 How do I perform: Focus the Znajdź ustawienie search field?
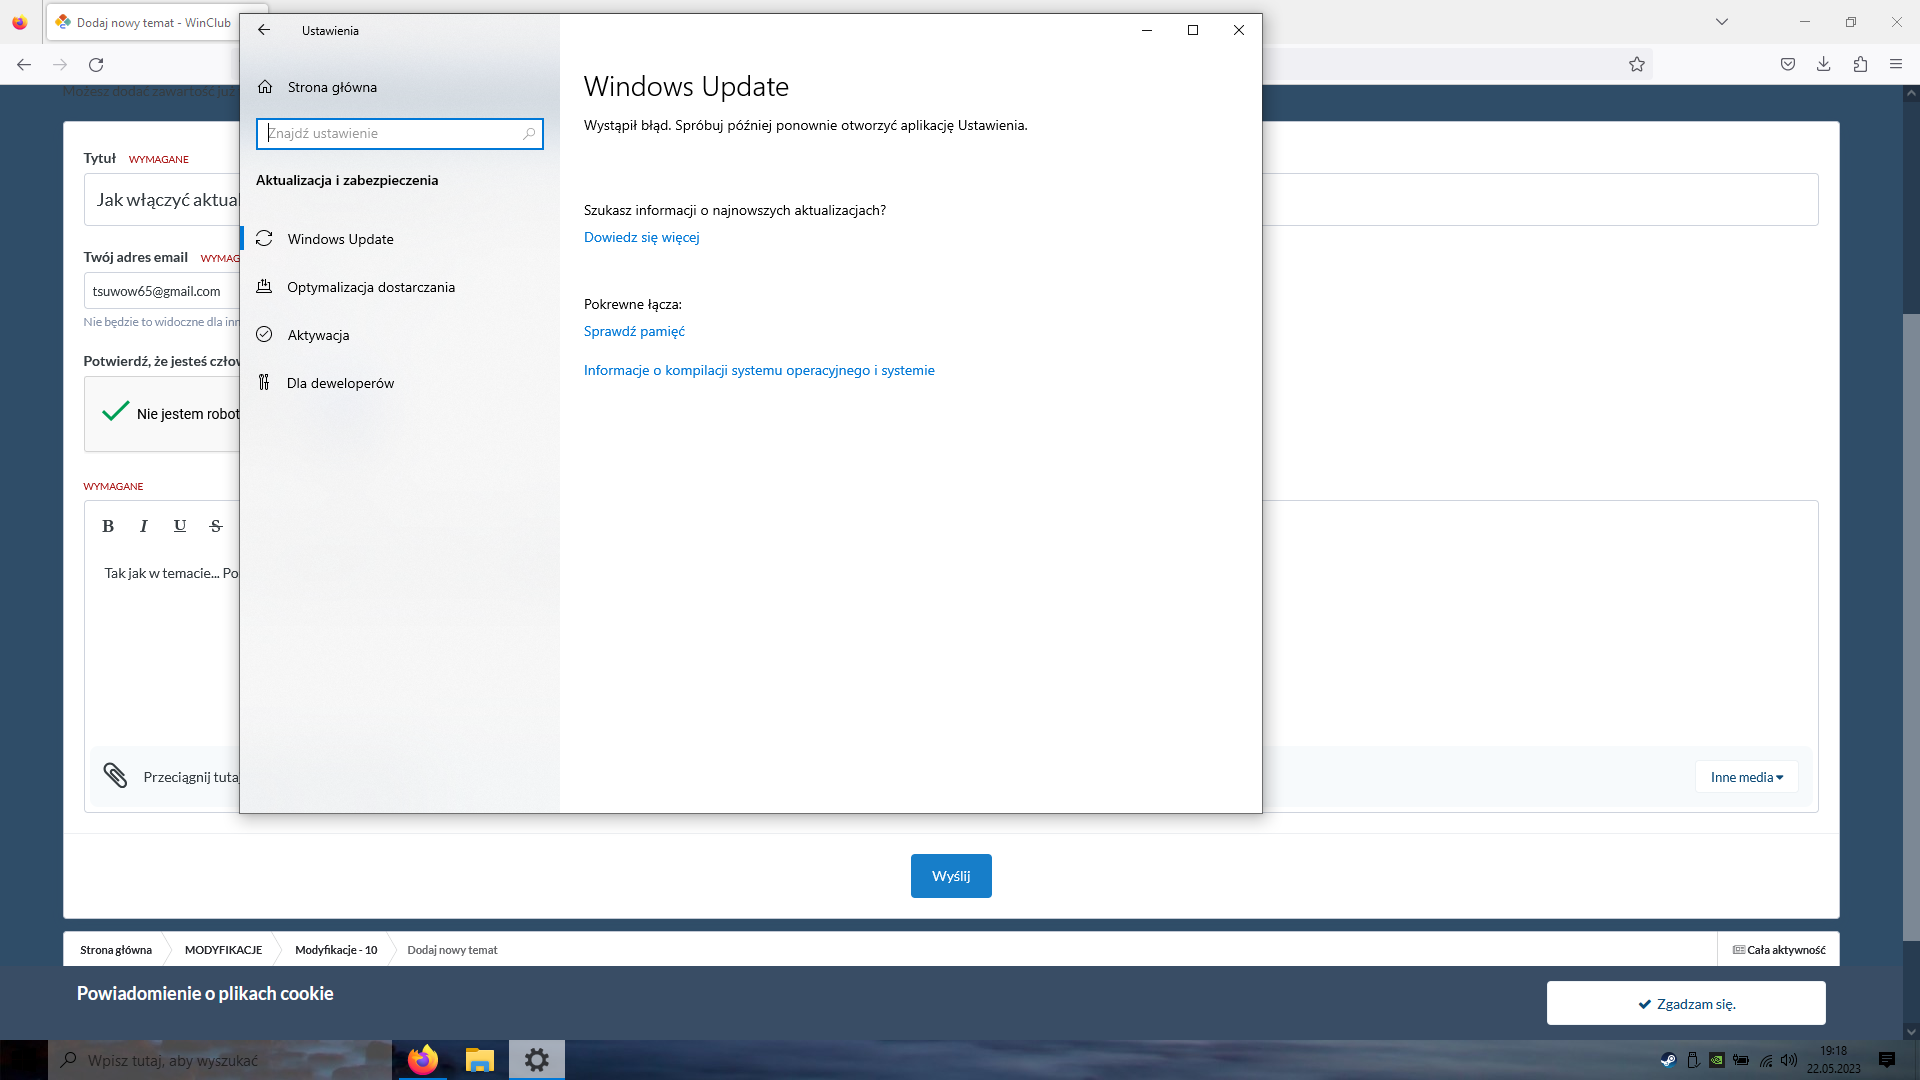[400, 134]
